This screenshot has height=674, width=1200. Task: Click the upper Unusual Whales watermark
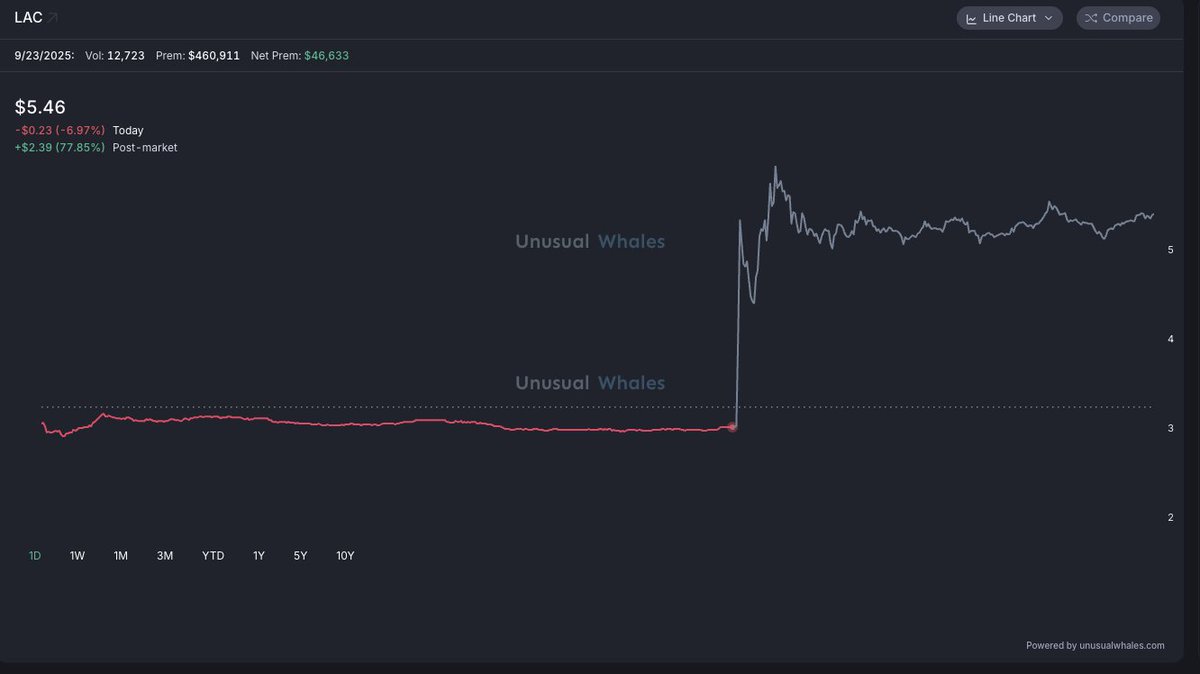click(x=590, y=241)
